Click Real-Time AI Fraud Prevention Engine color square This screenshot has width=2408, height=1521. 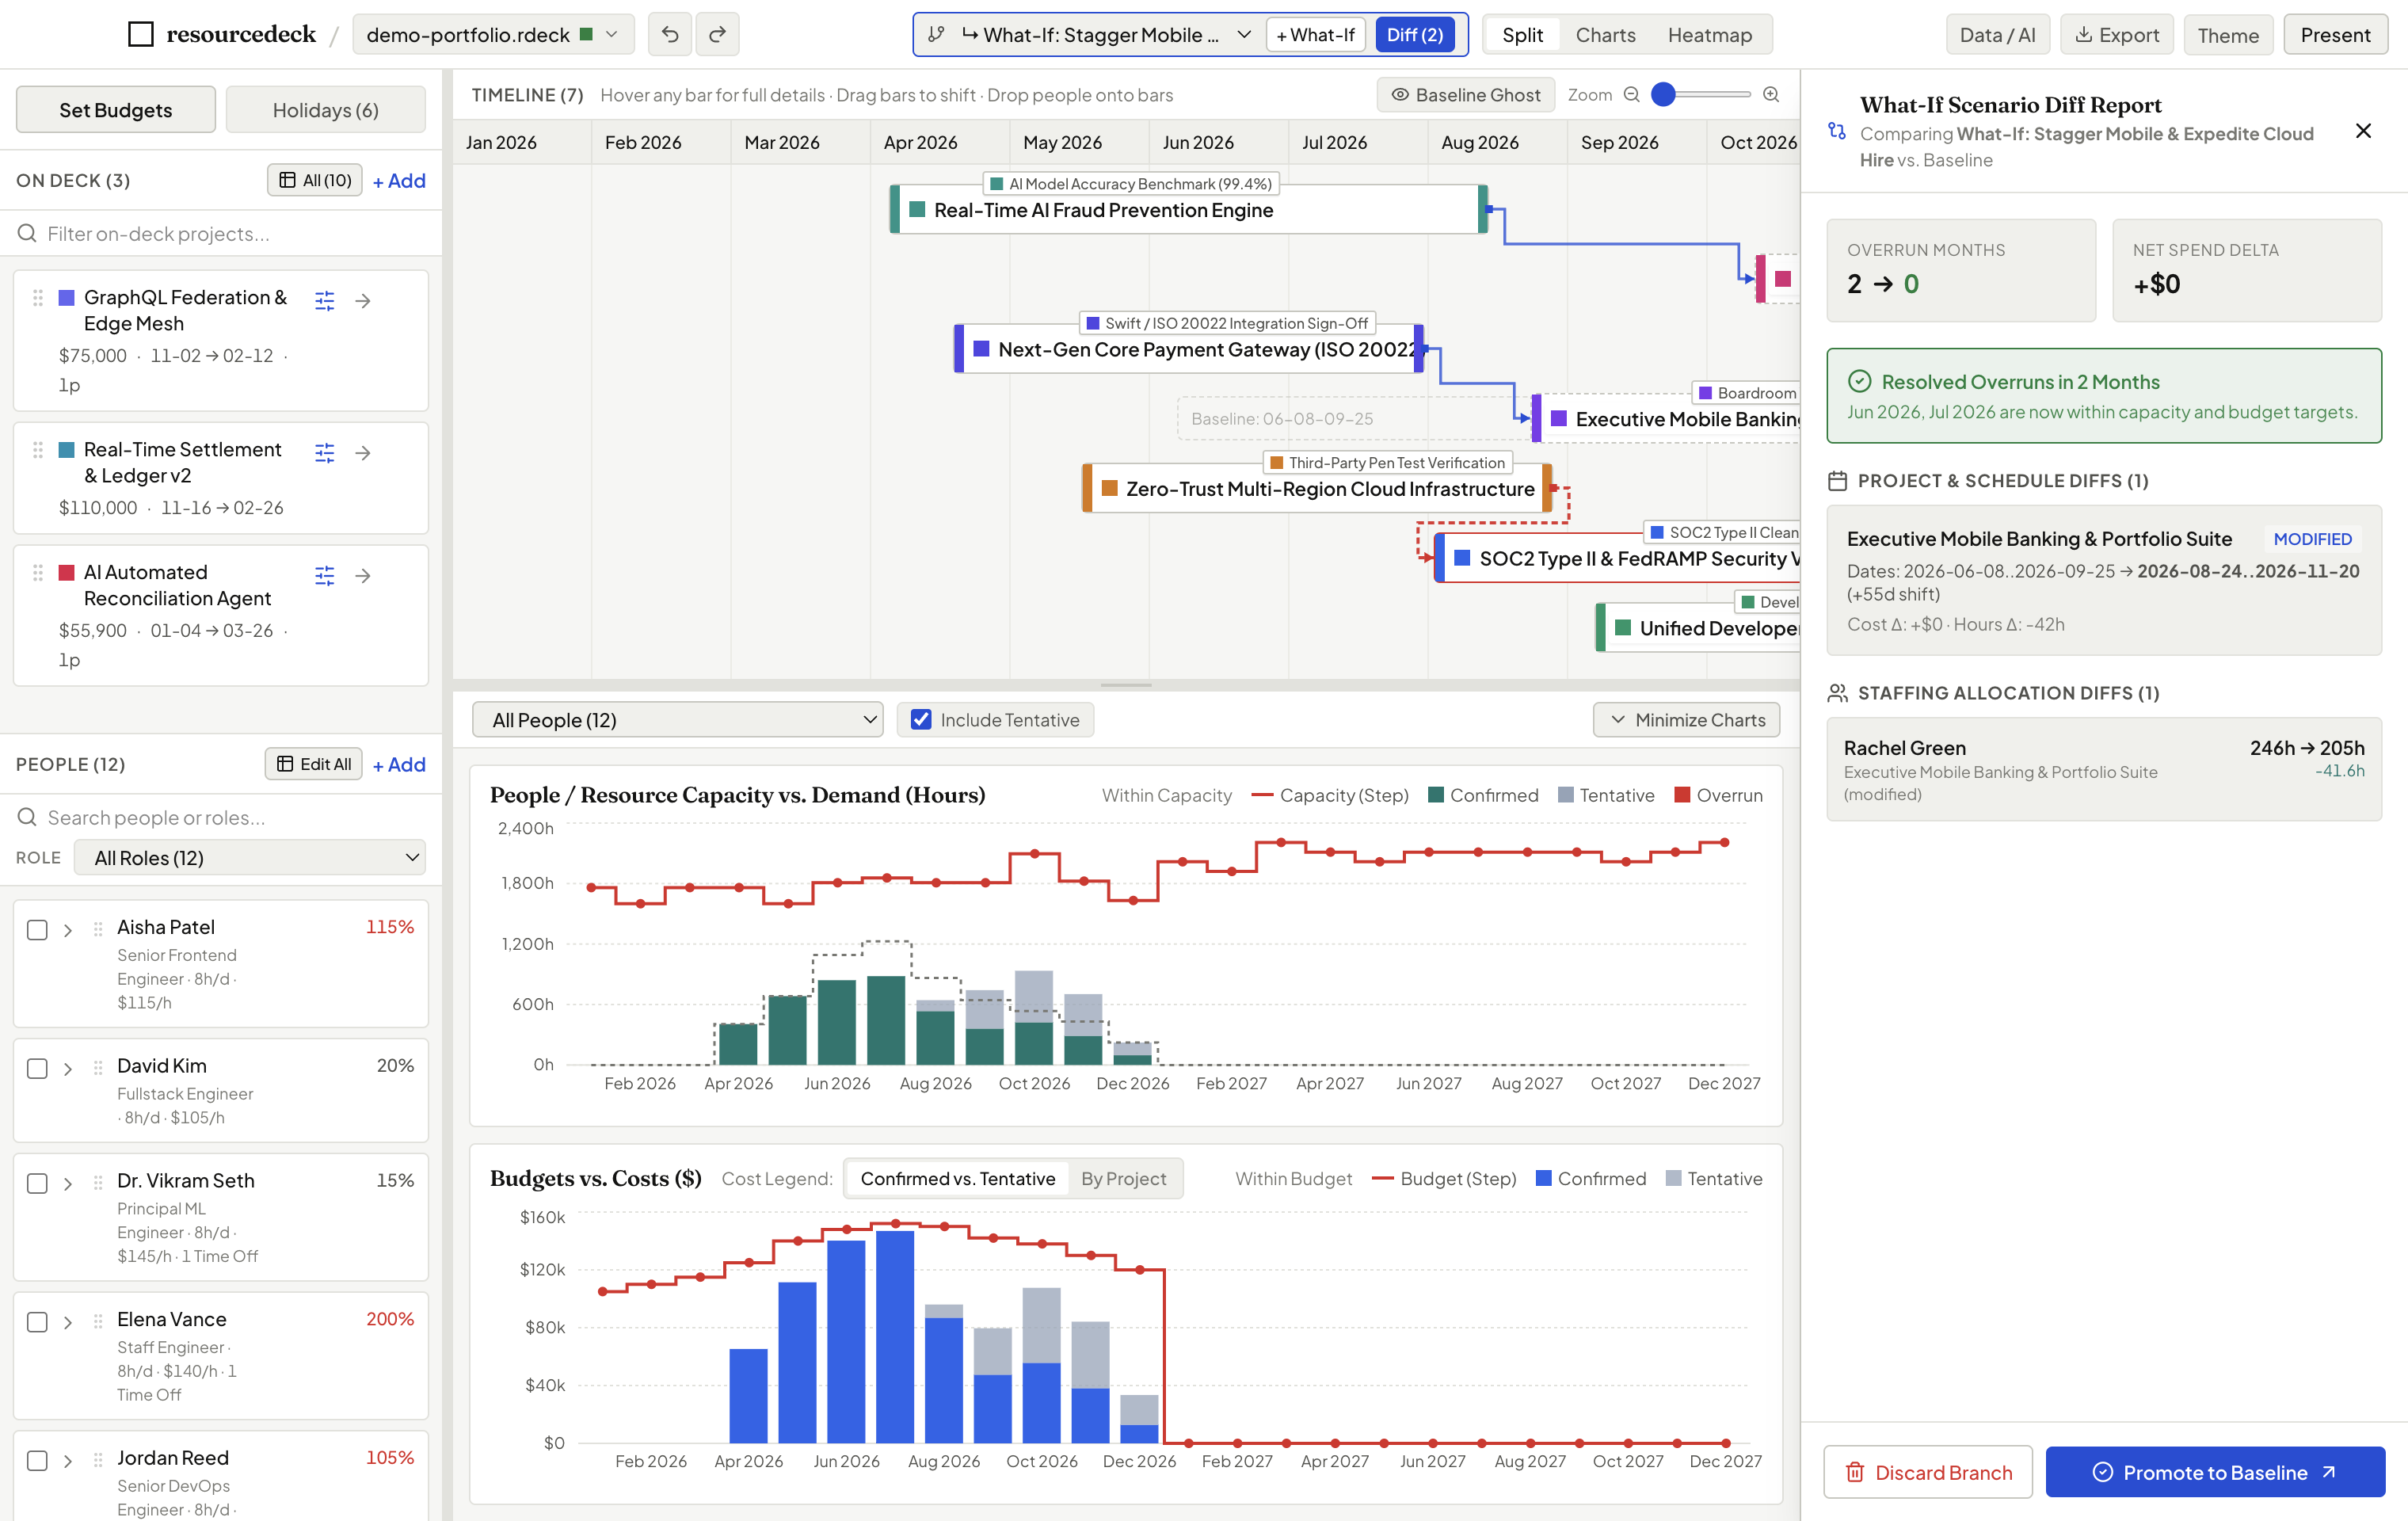[917, 210]
